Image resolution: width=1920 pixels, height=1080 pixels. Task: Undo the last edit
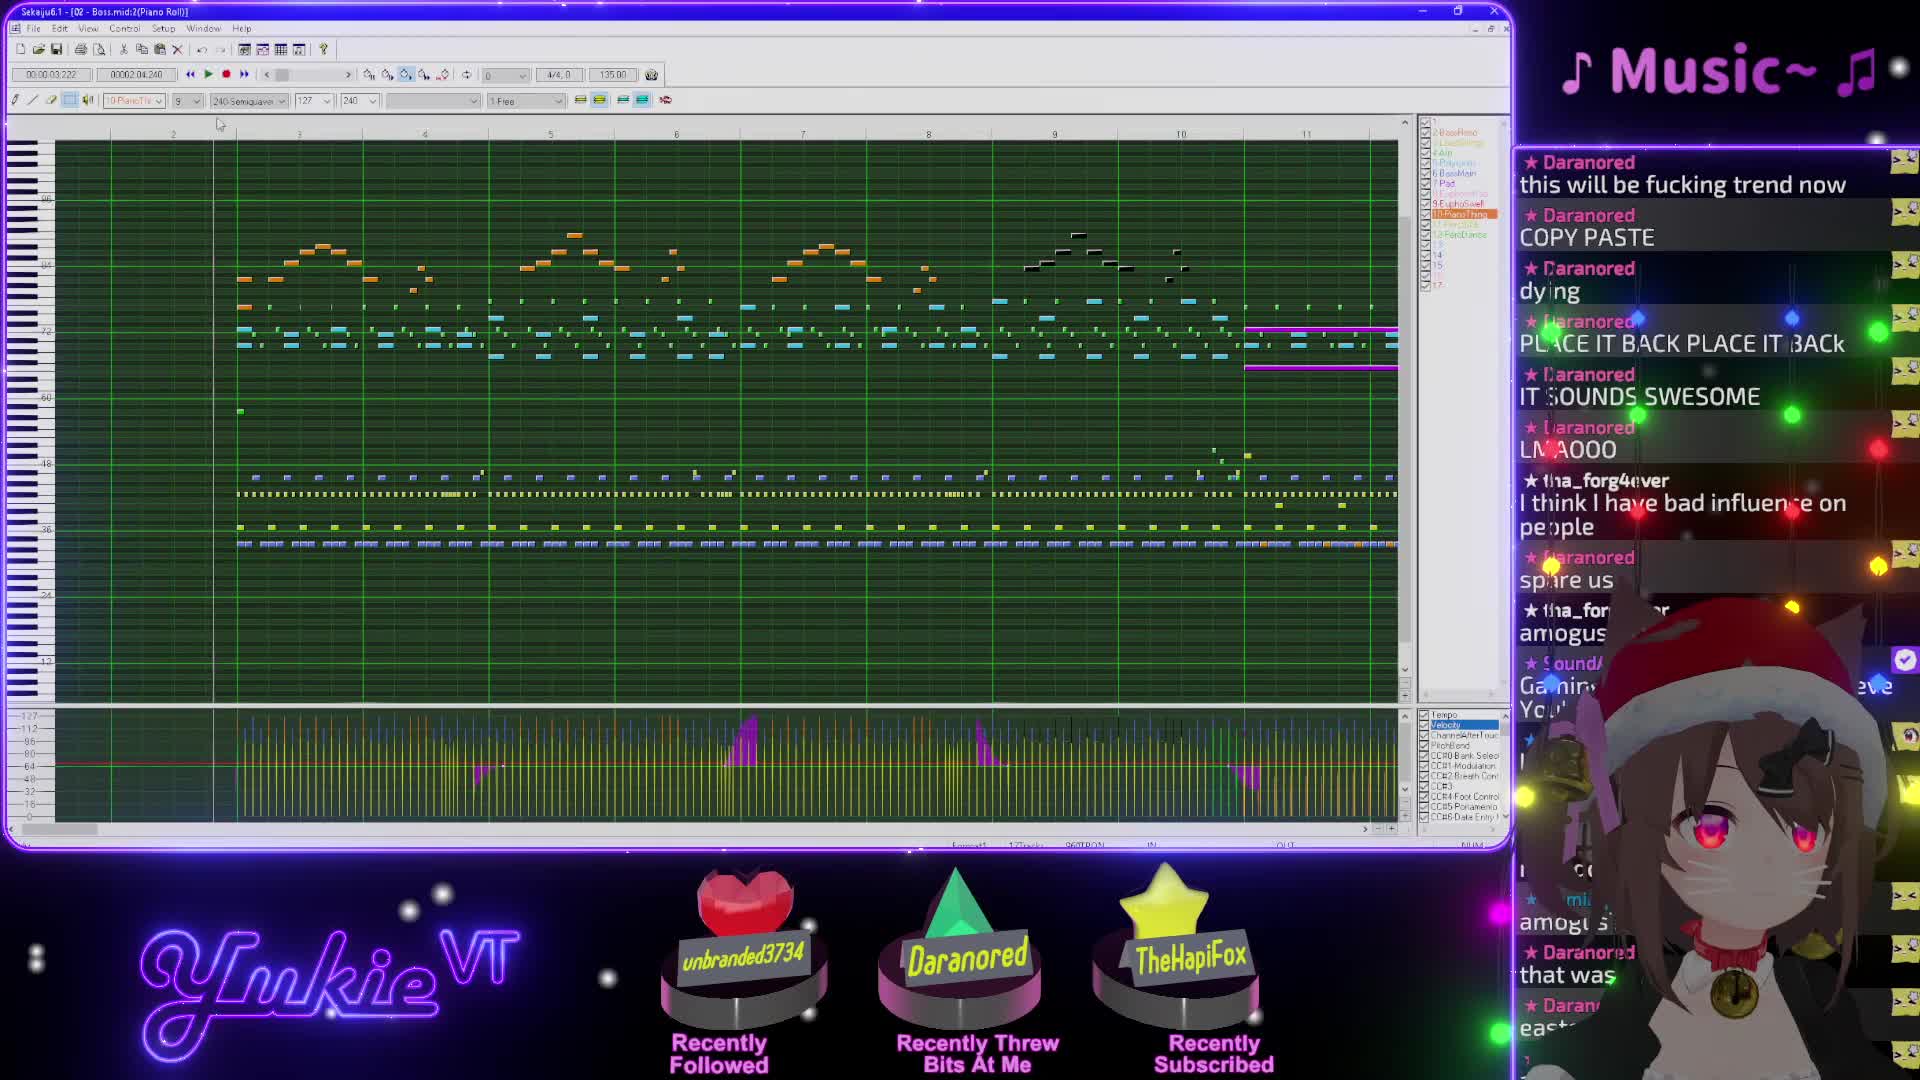pos(202,50)
